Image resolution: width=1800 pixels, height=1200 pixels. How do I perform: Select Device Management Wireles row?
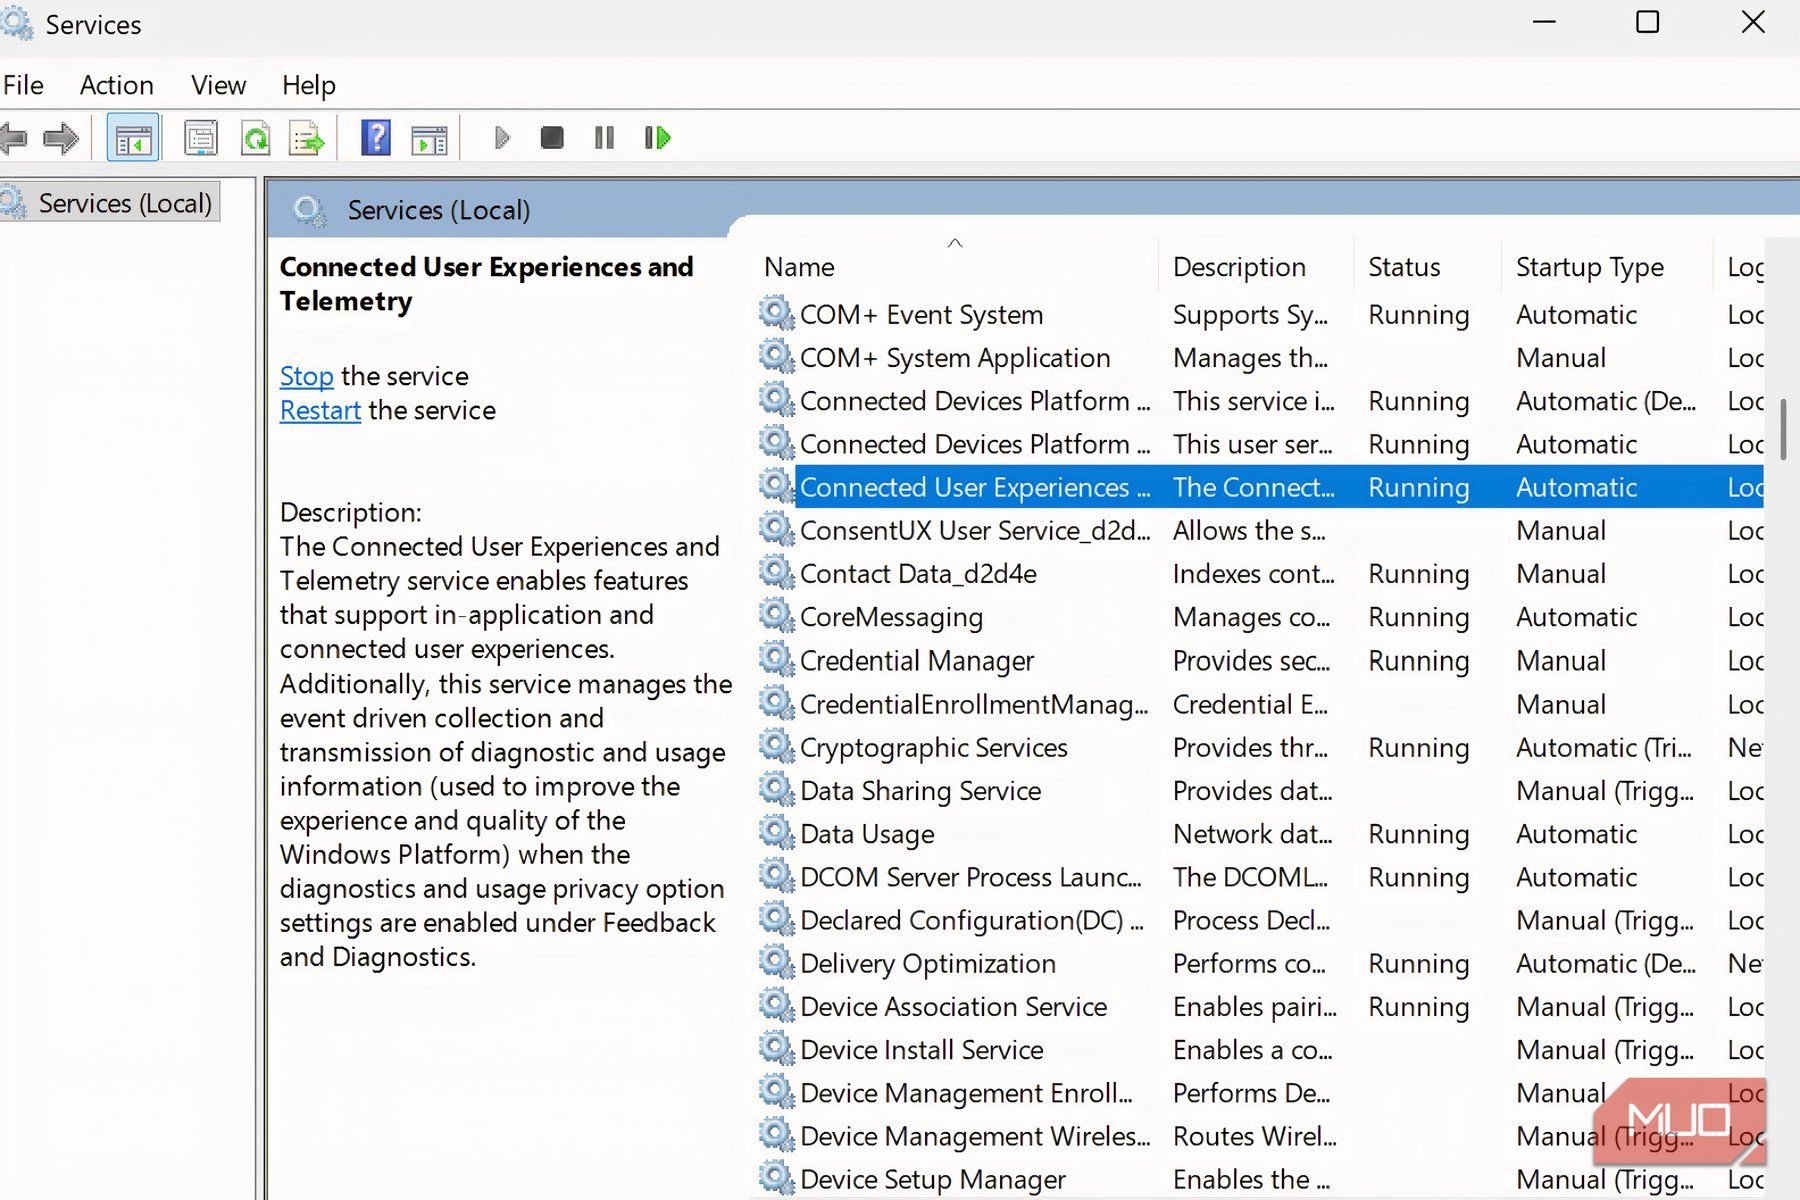click(x=1260, y=1136)
